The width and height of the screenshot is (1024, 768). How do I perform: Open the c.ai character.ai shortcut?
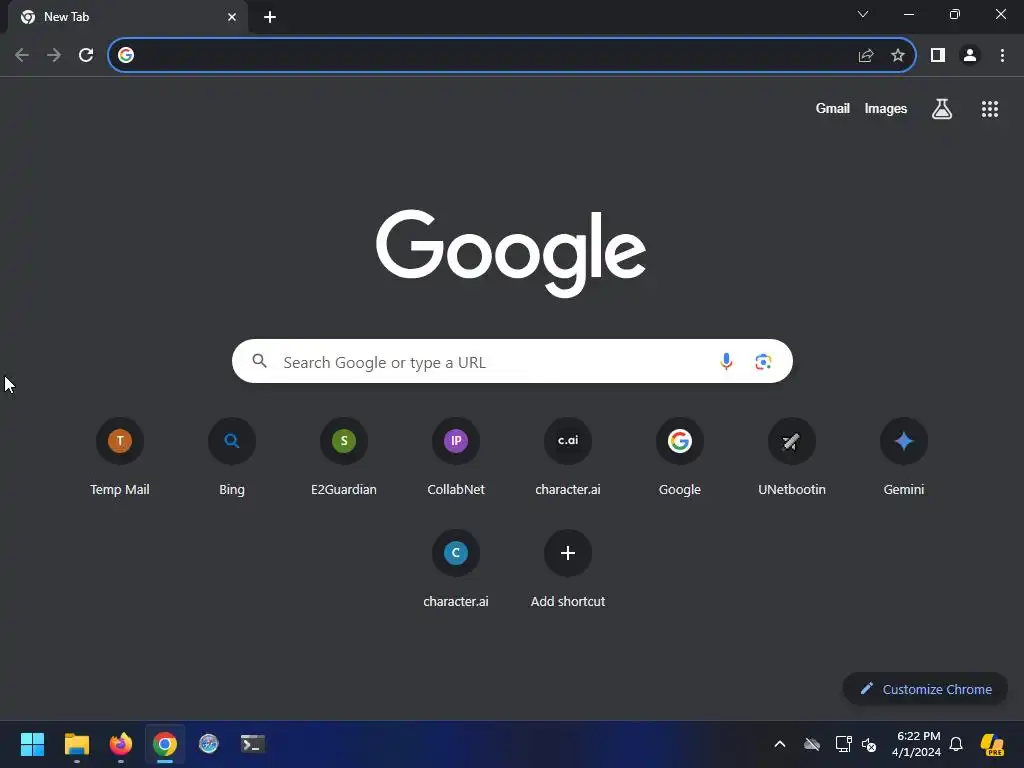point(568,456)
